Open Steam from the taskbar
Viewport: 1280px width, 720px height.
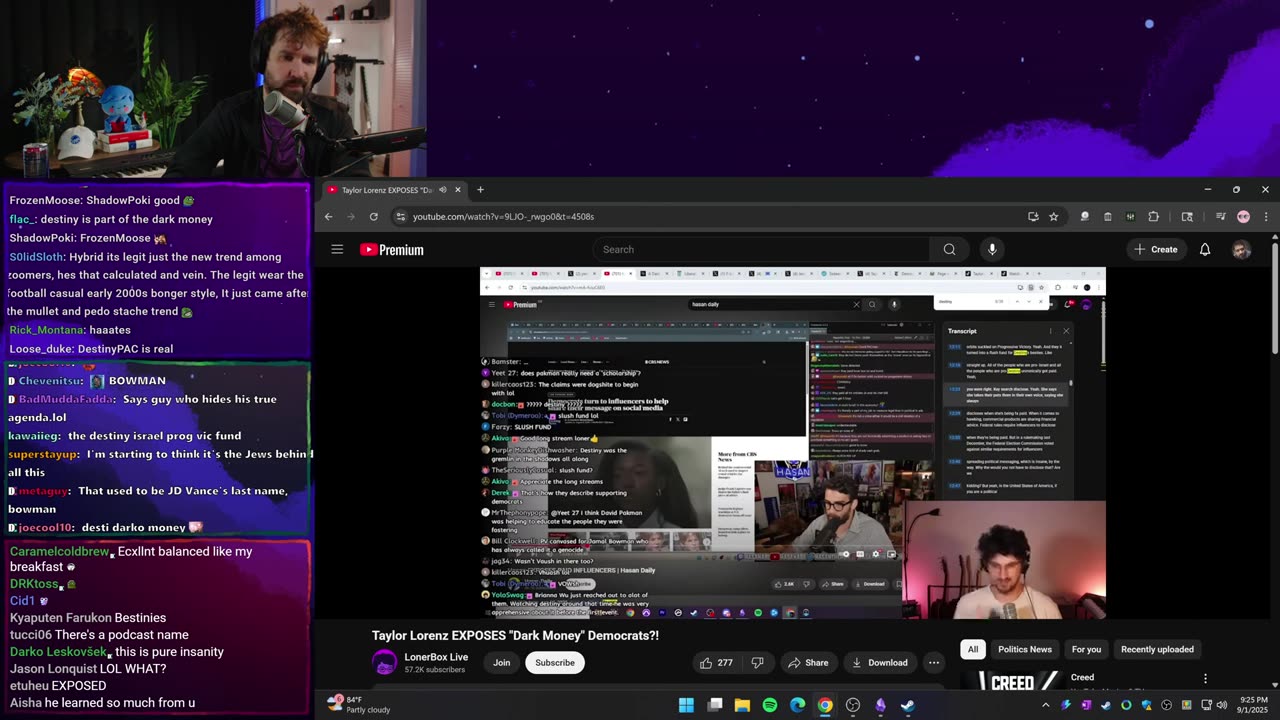(x=907, y=705)
